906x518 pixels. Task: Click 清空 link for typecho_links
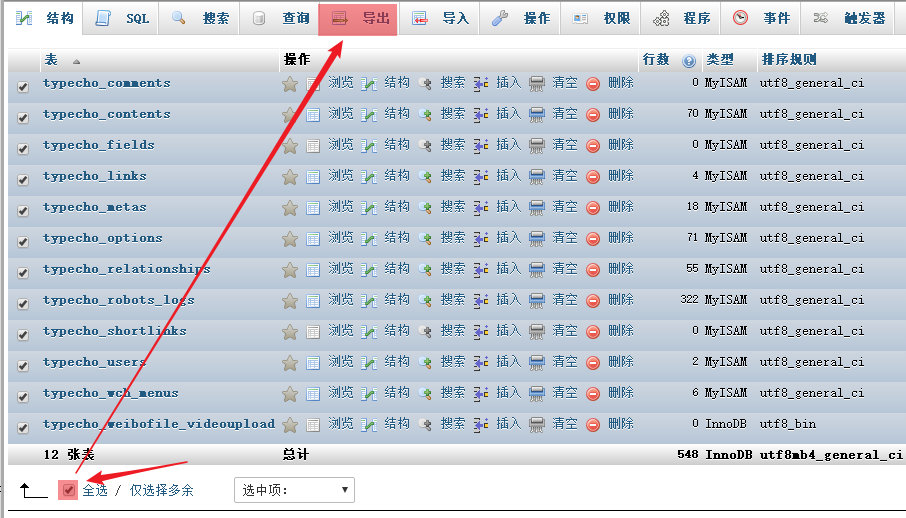coord(565,176)
